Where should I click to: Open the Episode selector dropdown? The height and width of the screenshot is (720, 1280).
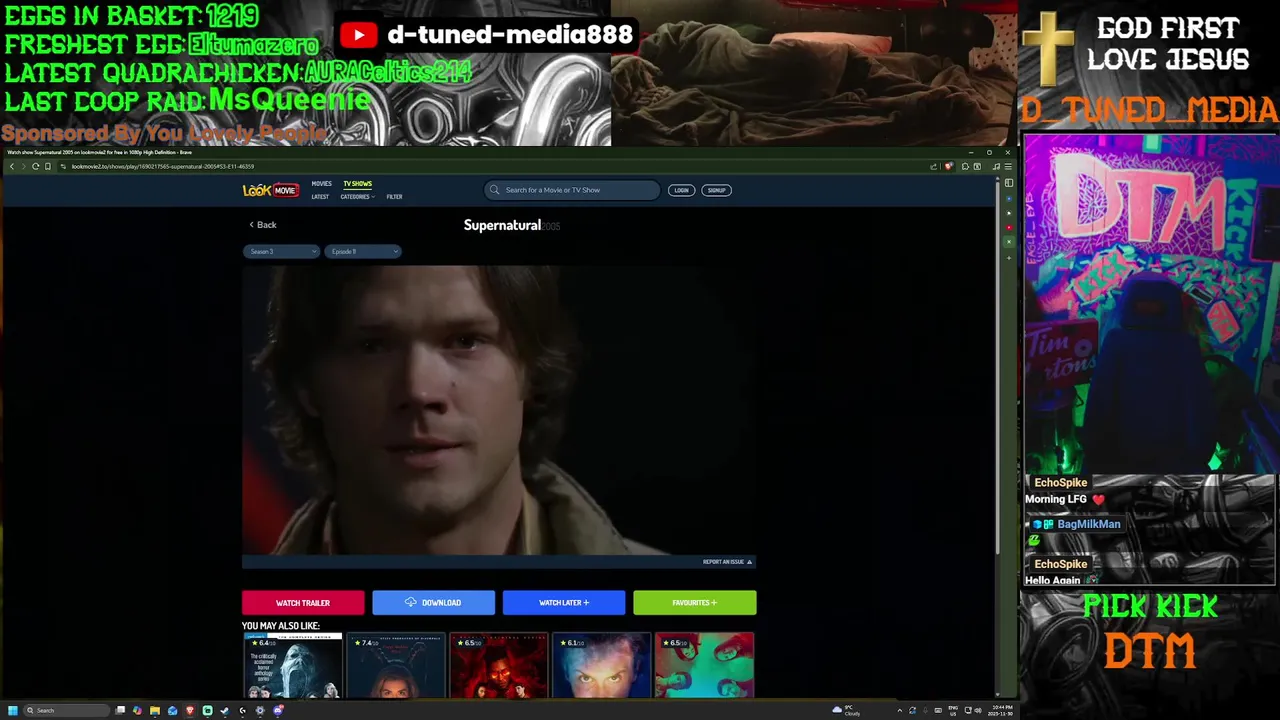point(362,251)
